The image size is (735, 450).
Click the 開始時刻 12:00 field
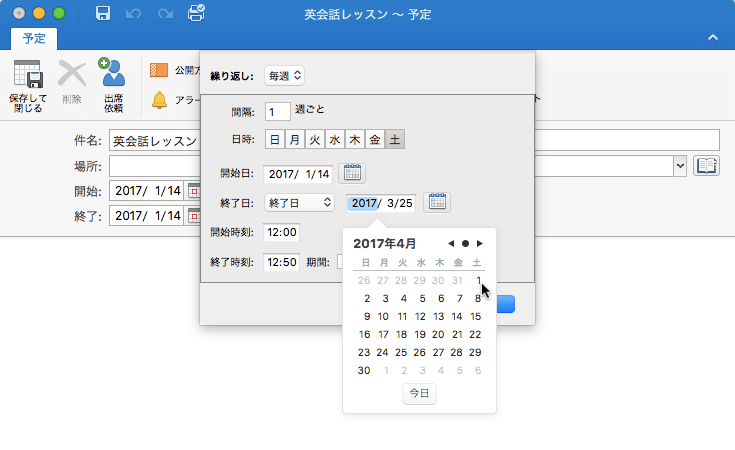(x=281, y=232)
